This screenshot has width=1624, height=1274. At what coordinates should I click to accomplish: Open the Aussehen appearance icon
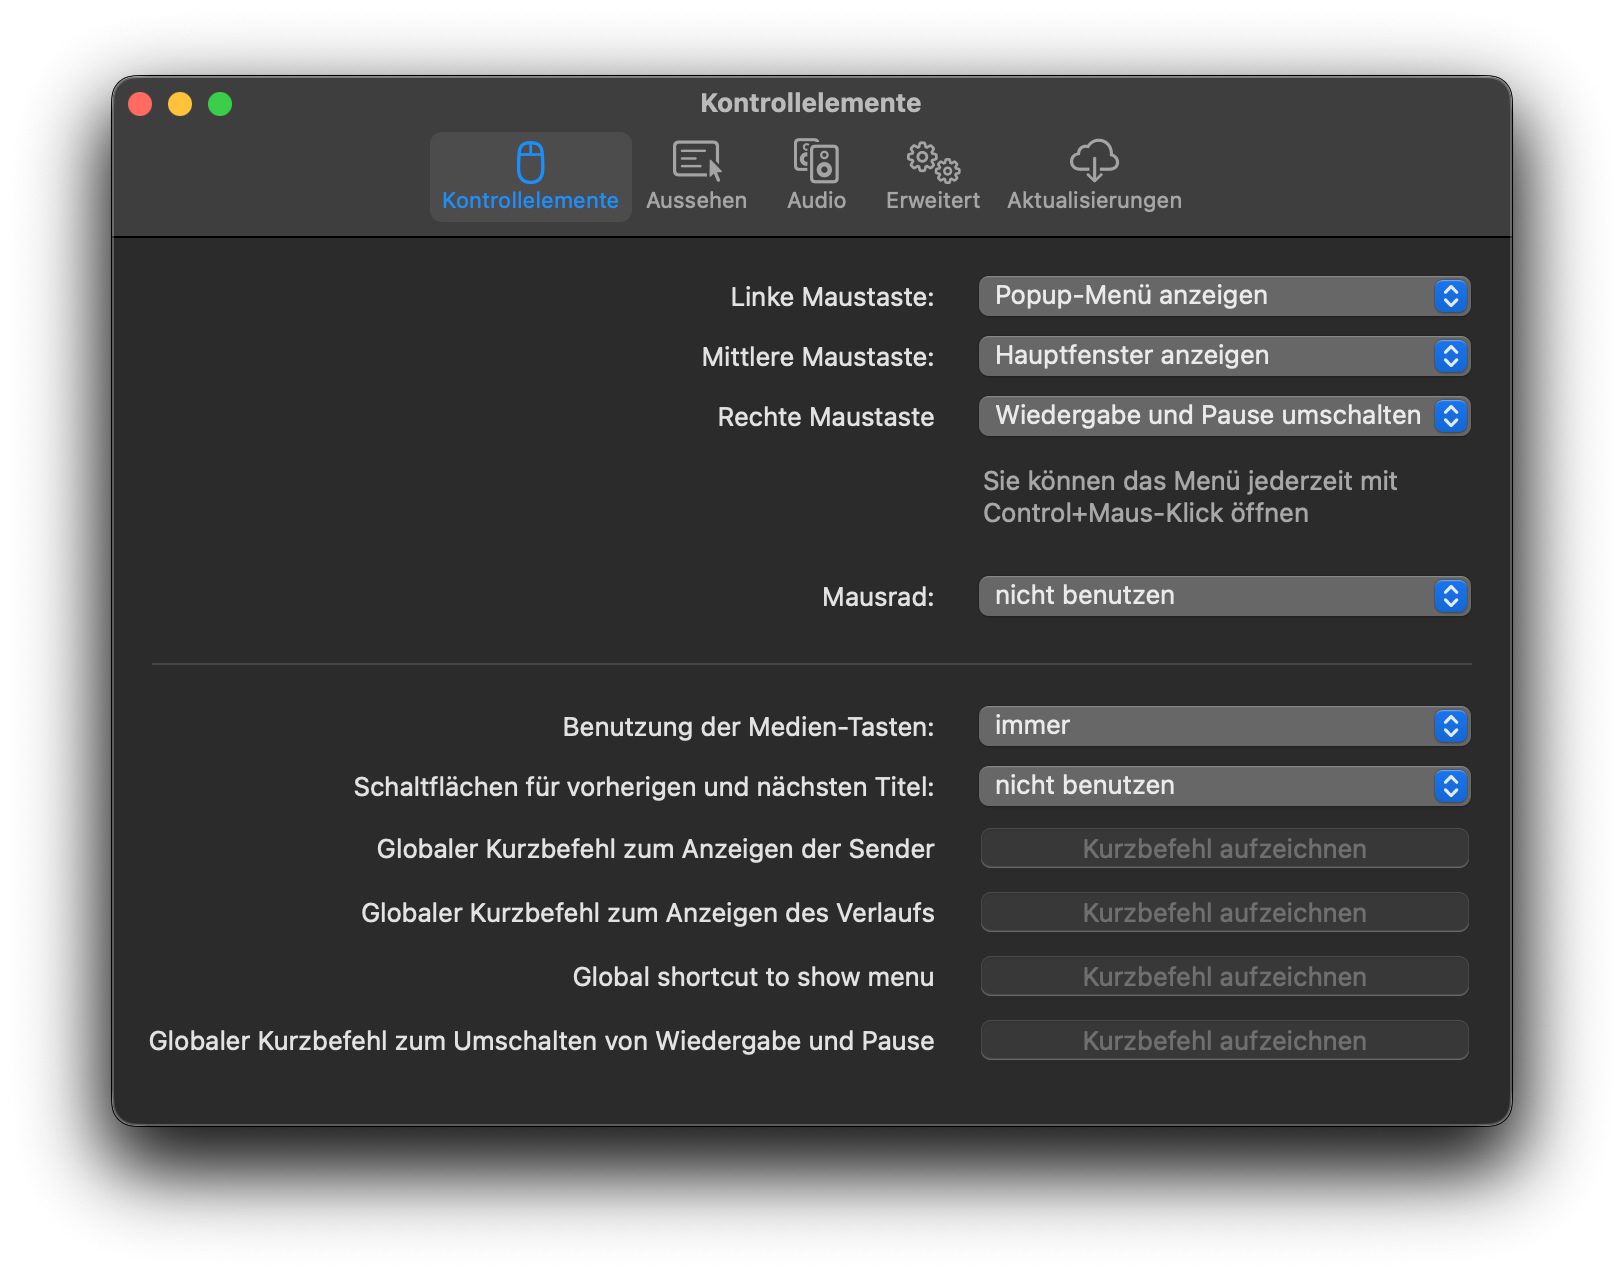696,160
